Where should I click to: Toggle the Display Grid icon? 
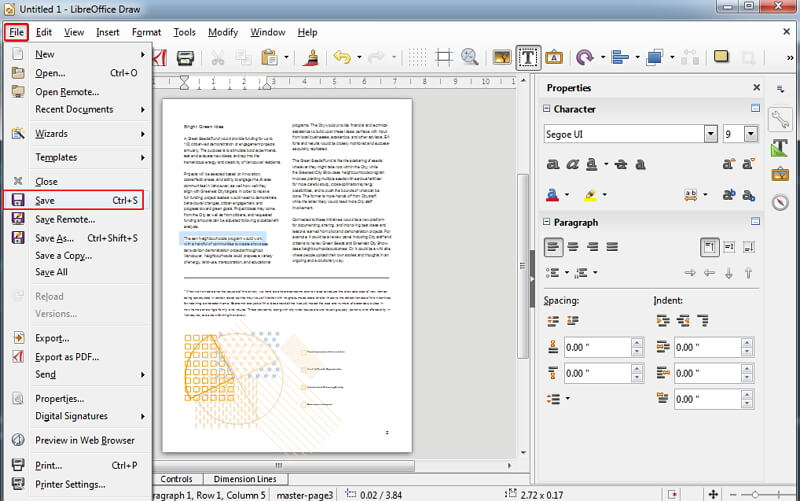417,57
